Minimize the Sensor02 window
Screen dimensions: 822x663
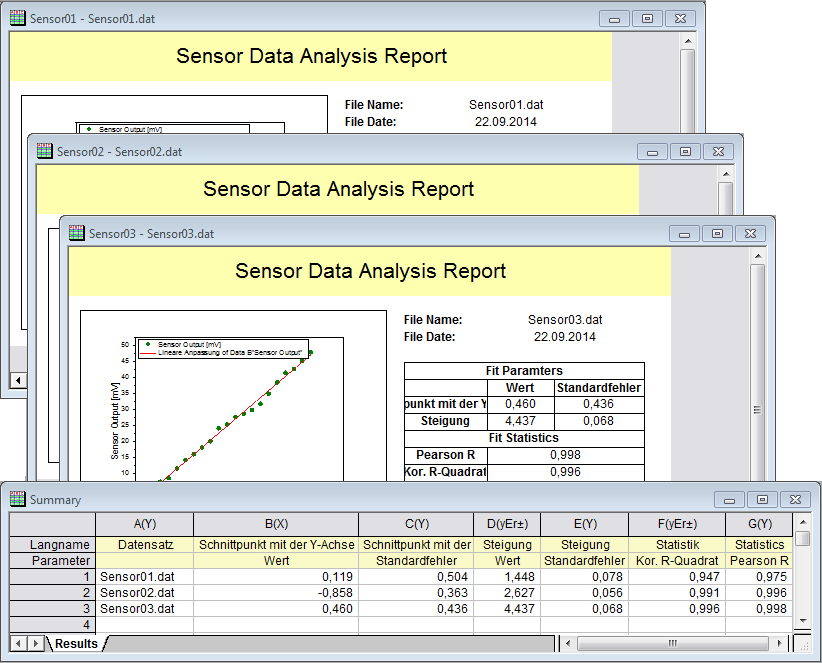click(x=652, y=152)
